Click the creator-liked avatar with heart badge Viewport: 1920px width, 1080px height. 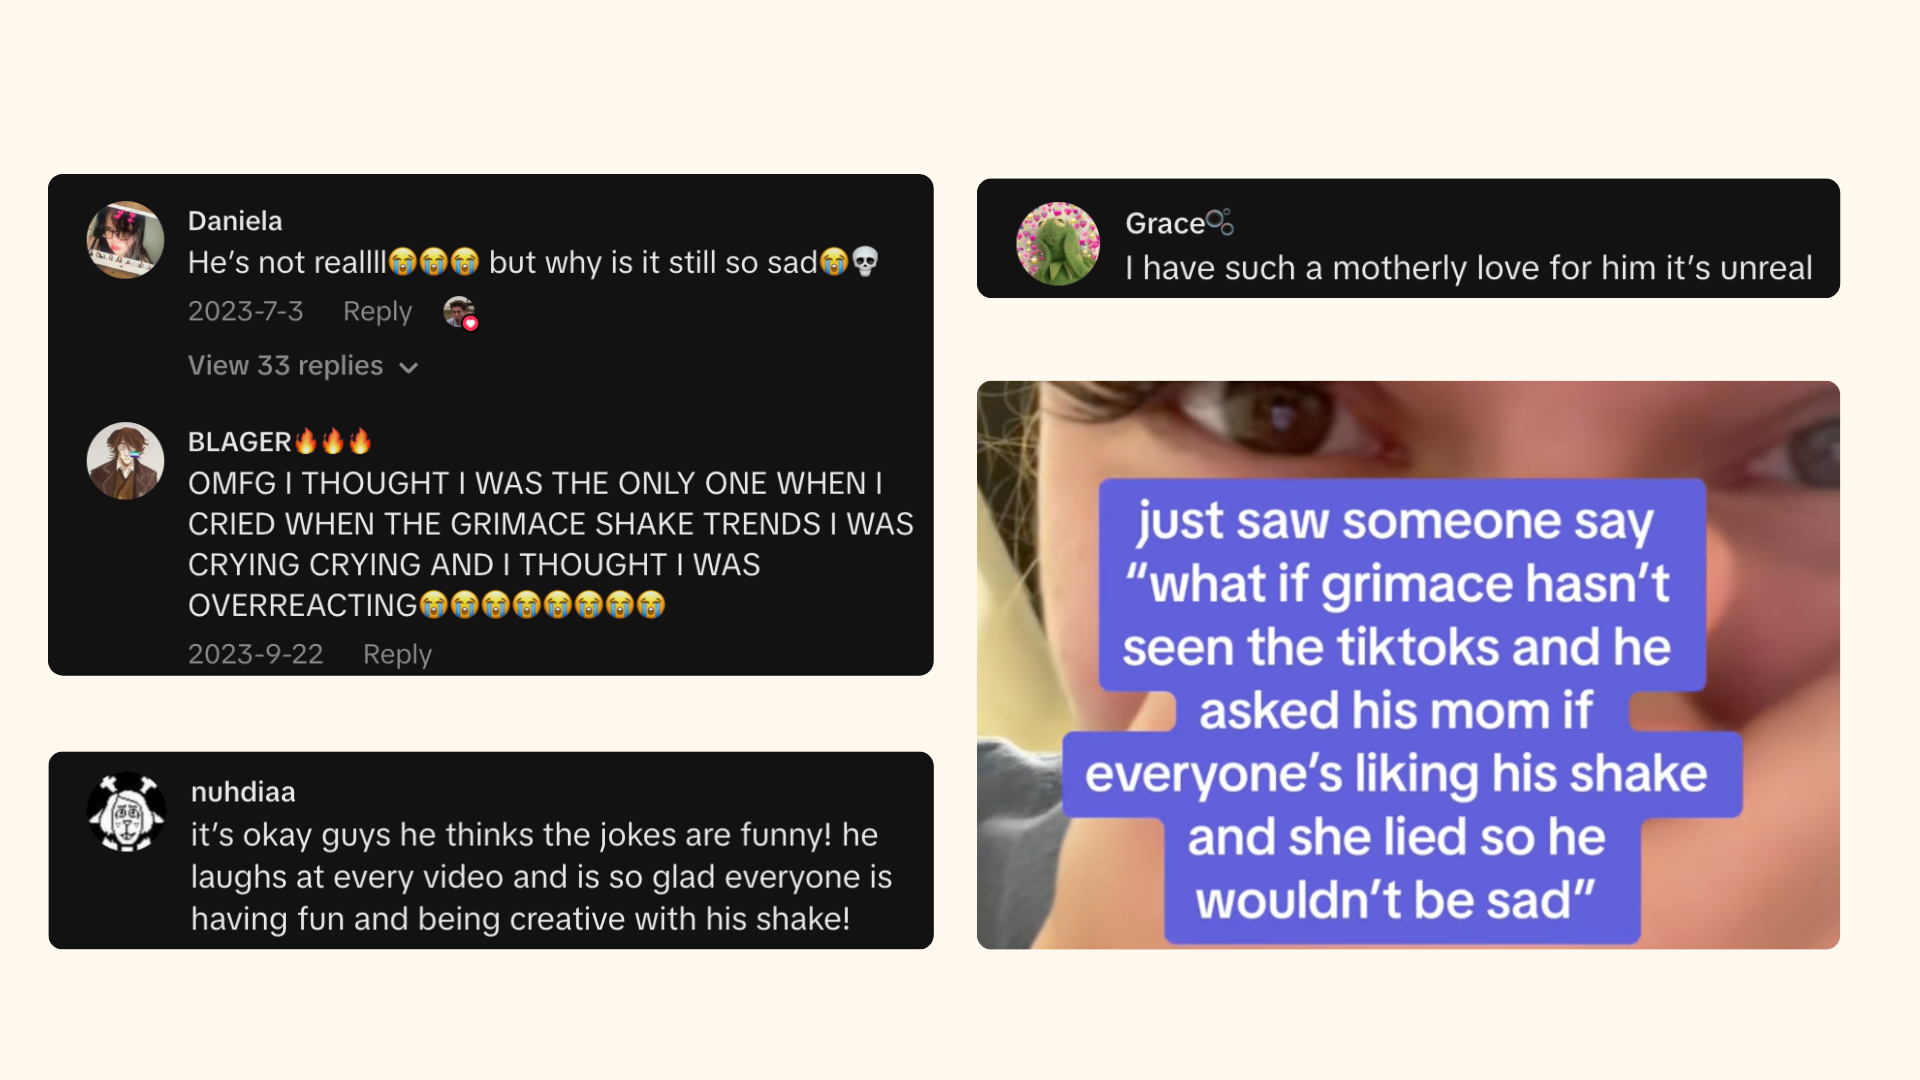[x=461, y=313]
